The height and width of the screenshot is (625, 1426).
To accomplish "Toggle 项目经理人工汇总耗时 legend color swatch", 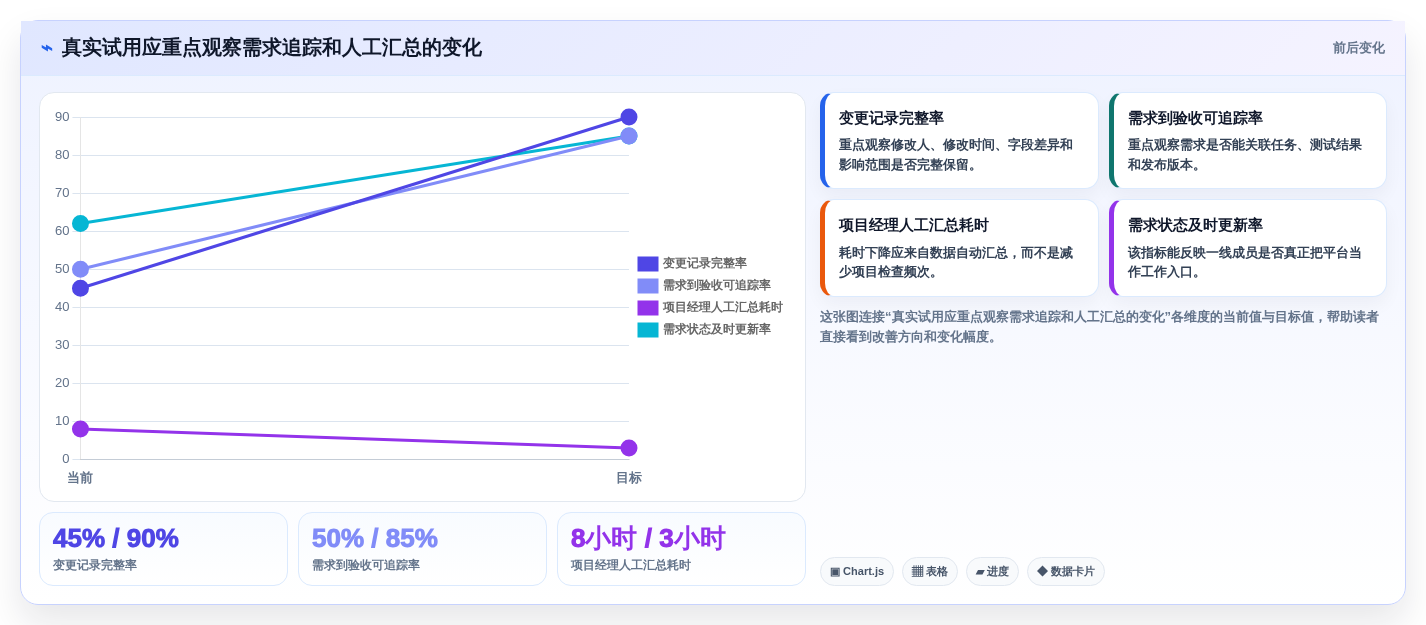I will [648, 308].
